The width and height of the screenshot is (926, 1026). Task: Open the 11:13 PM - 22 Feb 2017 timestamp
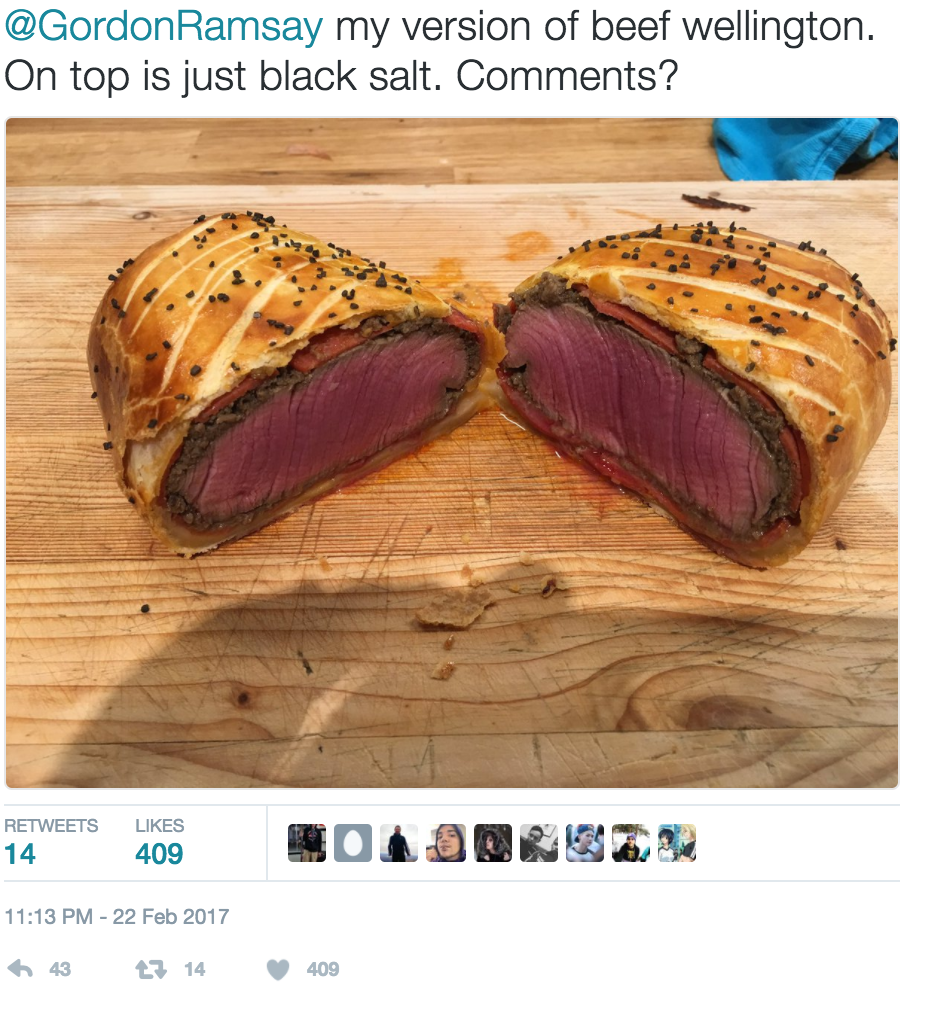click(x=117, y=916)
